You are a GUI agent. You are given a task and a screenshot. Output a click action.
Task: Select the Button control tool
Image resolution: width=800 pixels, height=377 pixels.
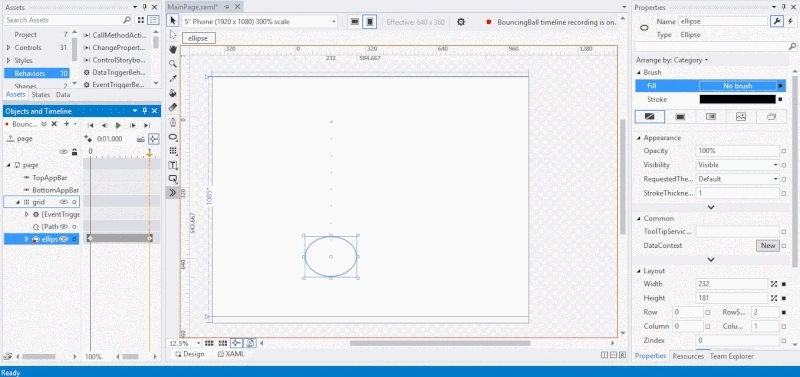[173, 179]
